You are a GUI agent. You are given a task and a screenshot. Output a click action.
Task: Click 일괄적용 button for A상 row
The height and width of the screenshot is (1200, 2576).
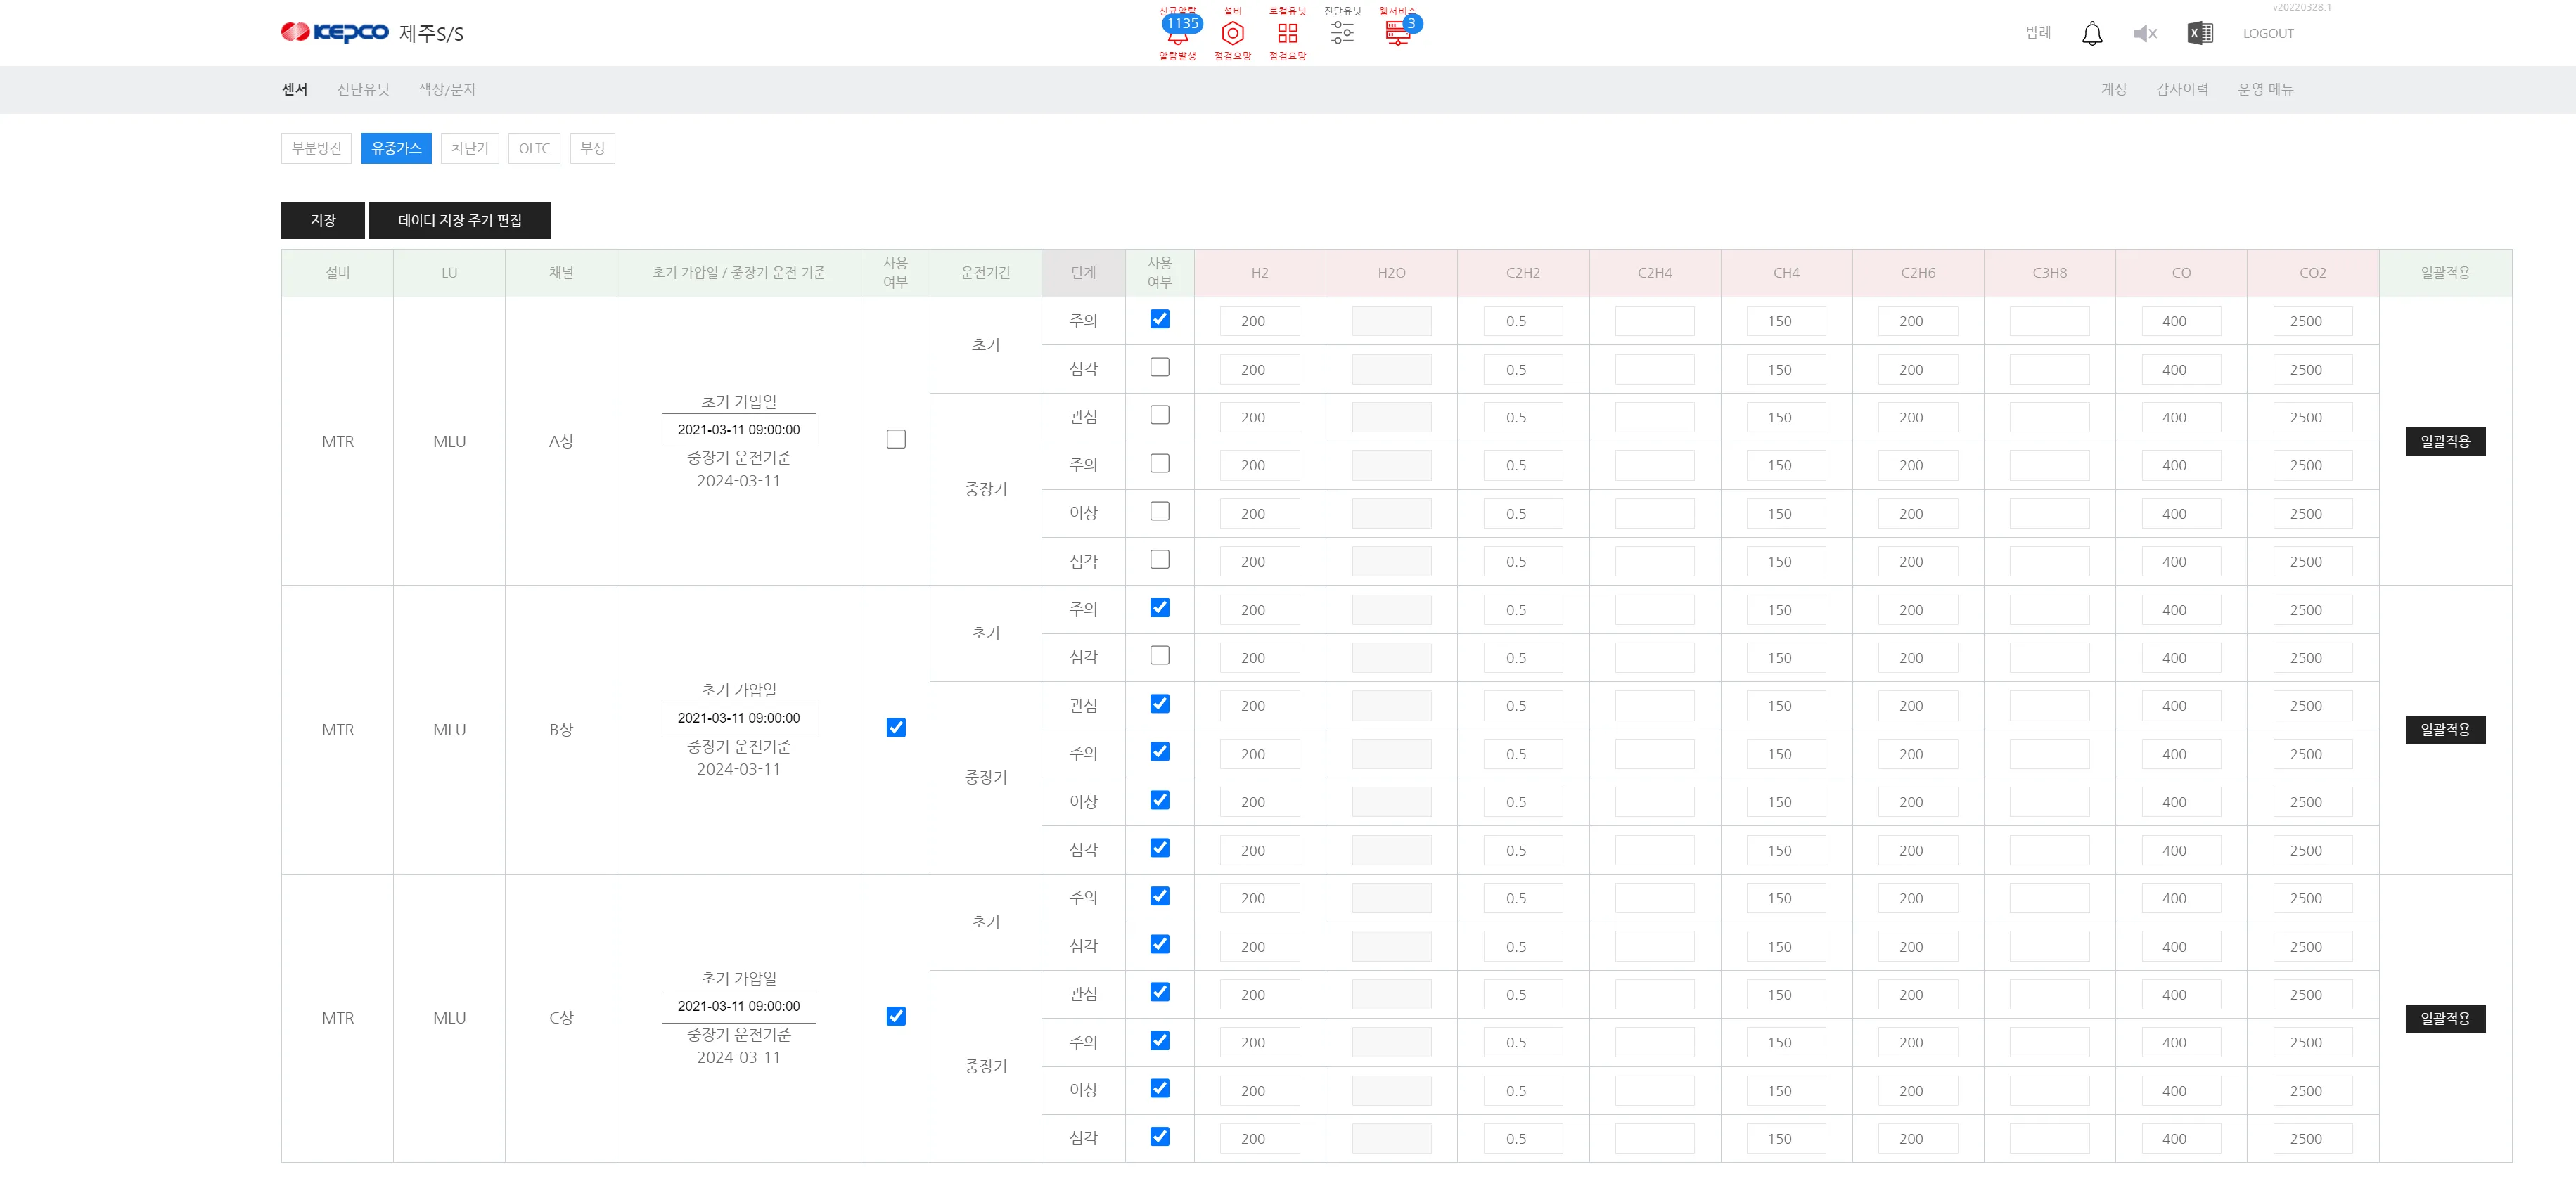pyautogui.click(x=2444, y=441)
